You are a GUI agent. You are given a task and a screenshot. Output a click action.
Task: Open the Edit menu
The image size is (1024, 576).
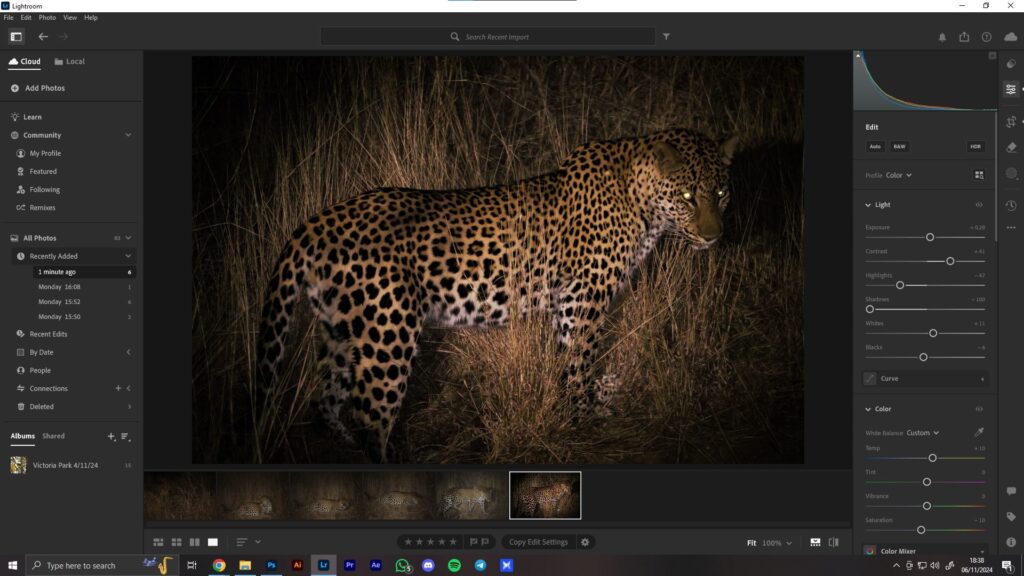(x=26, y=18)
